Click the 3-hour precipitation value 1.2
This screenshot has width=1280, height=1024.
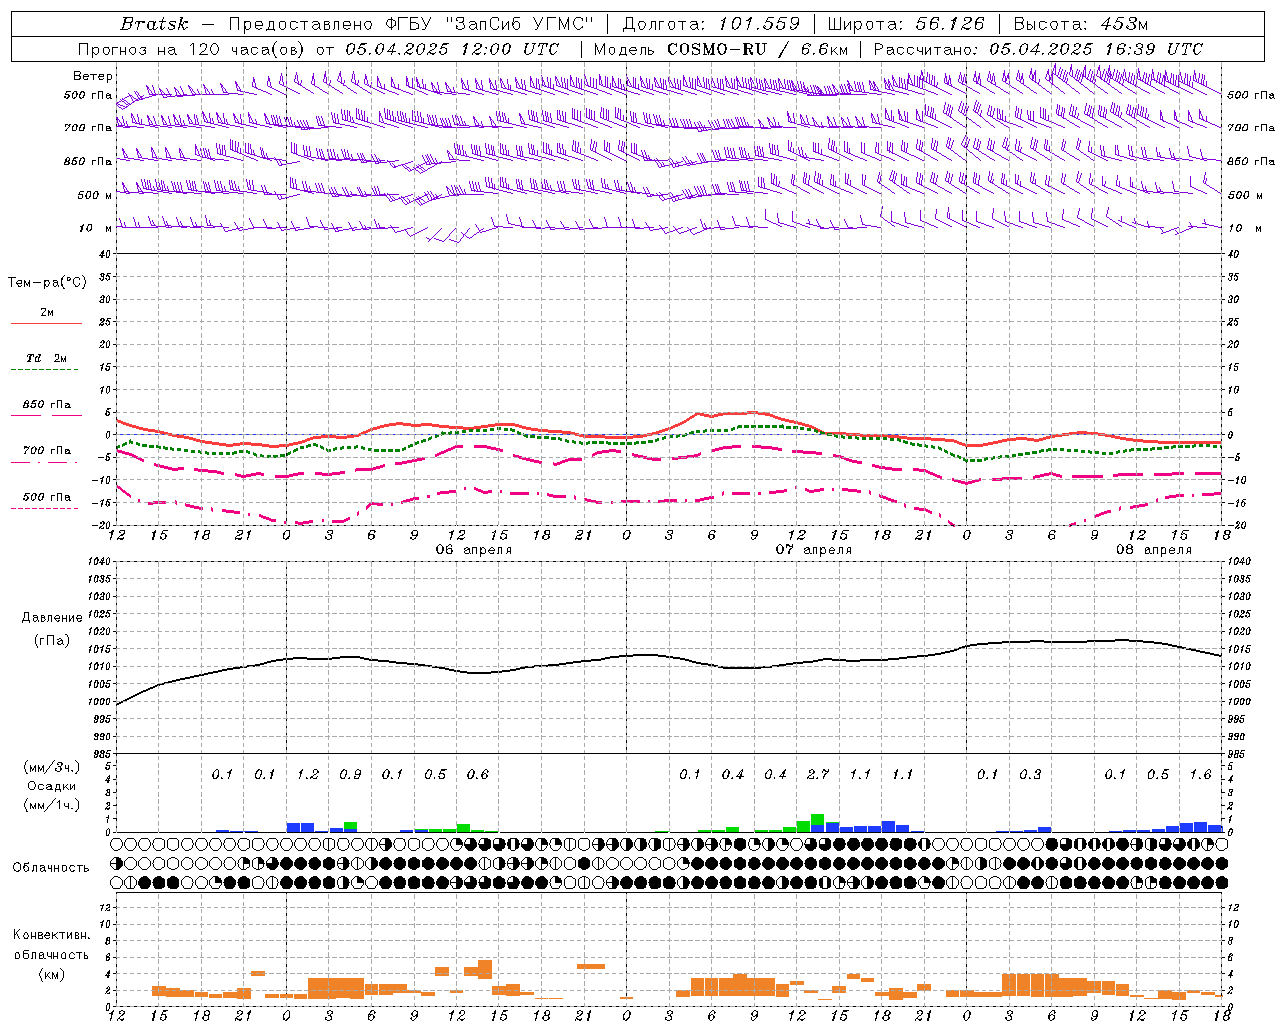coord(308,775)
